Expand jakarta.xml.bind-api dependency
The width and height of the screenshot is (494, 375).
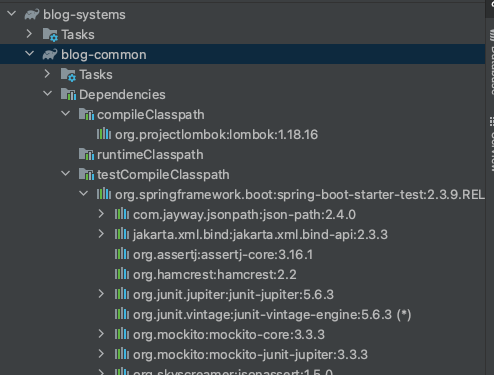(x=101, y=234)
